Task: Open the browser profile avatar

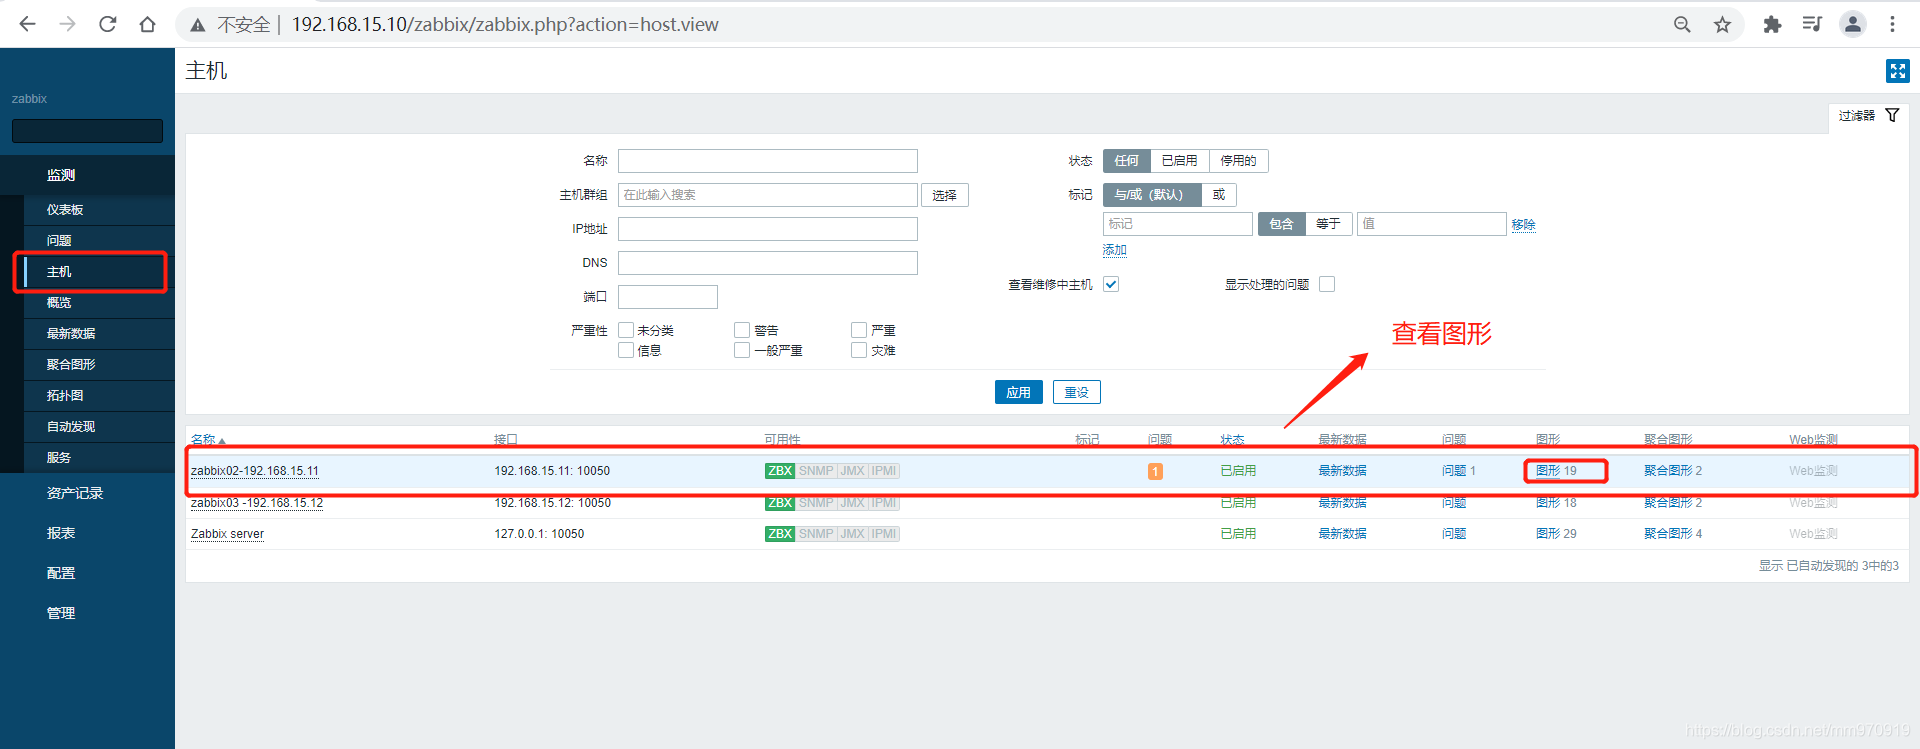Action: (x=1853, y=24)
